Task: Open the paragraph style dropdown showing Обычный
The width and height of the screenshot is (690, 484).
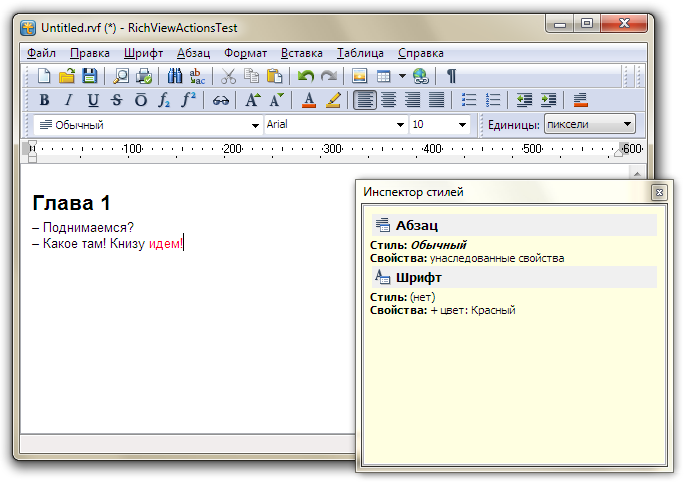Action: click(255, 125)
